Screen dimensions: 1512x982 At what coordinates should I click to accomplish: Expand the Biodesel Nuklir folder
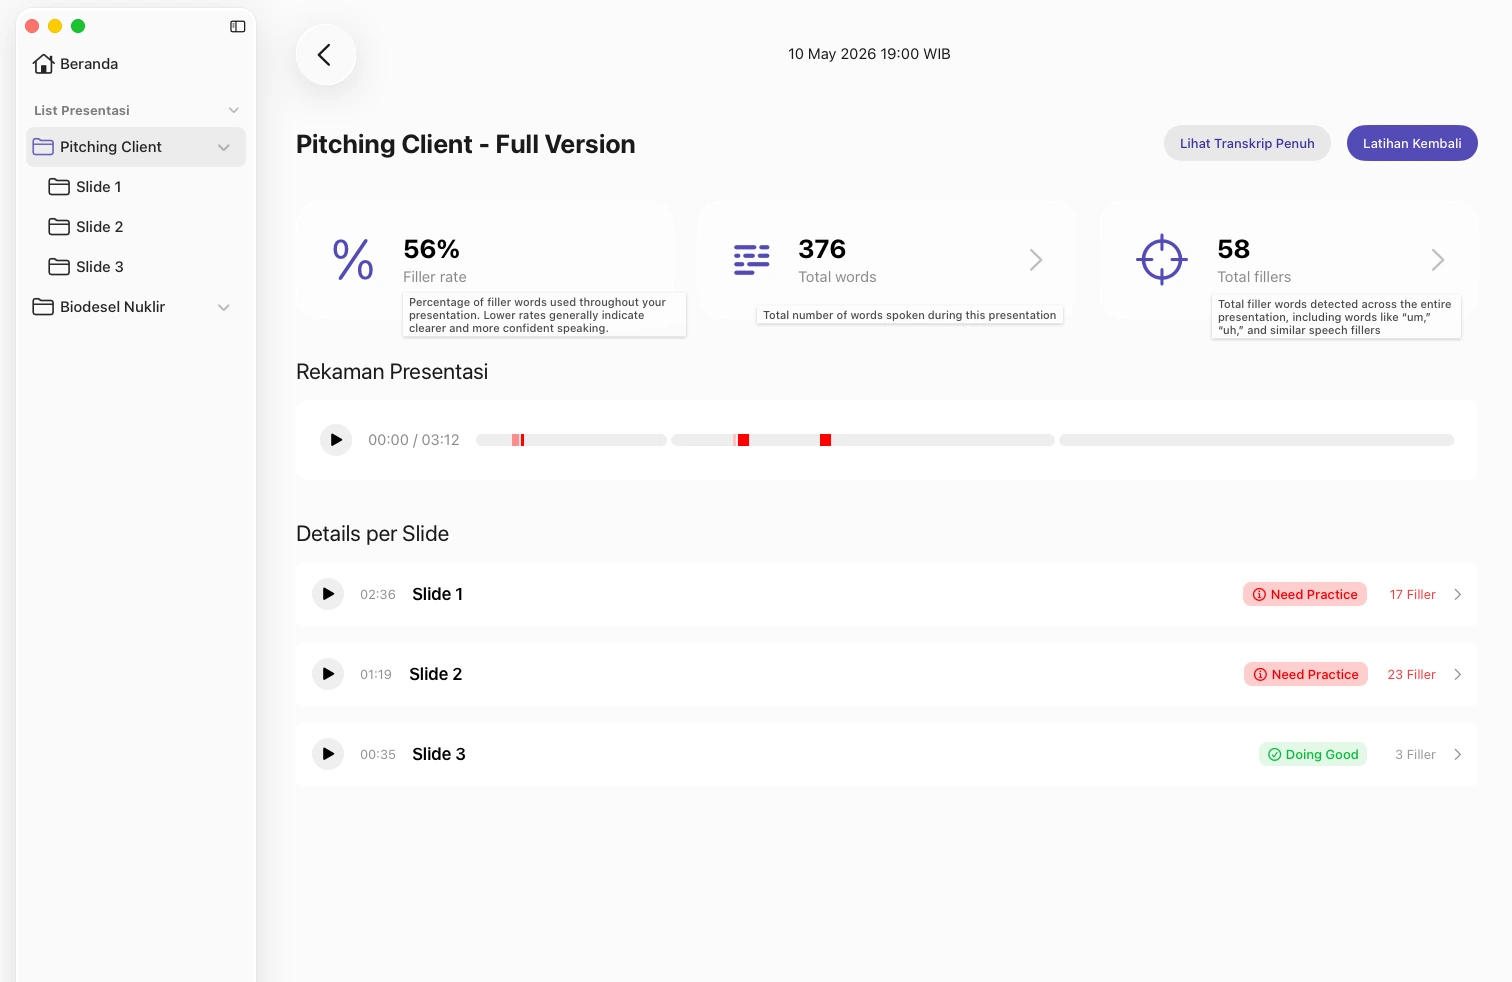click(x=224, y=307)
